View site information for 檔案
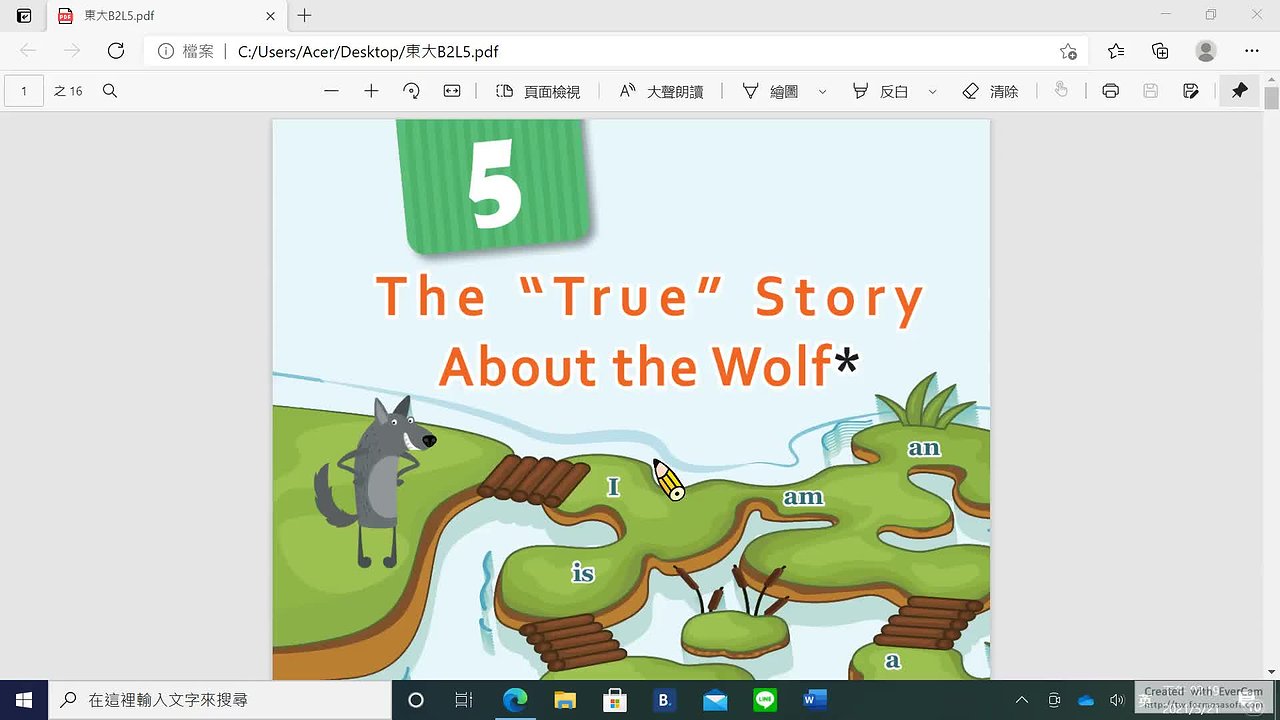This screenshot has height=720, width=1280. (186, 51)
